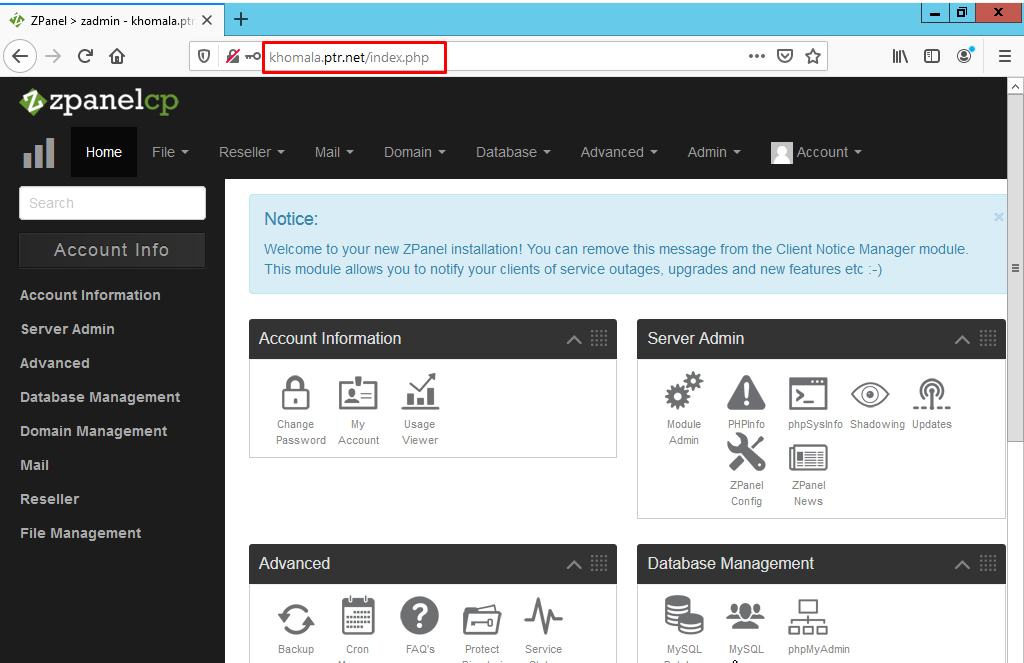This screenshot has height=663, width=1024.
Task: Open the Database dropdown menu
Action: pyautogui.click(x=513, y=152)
